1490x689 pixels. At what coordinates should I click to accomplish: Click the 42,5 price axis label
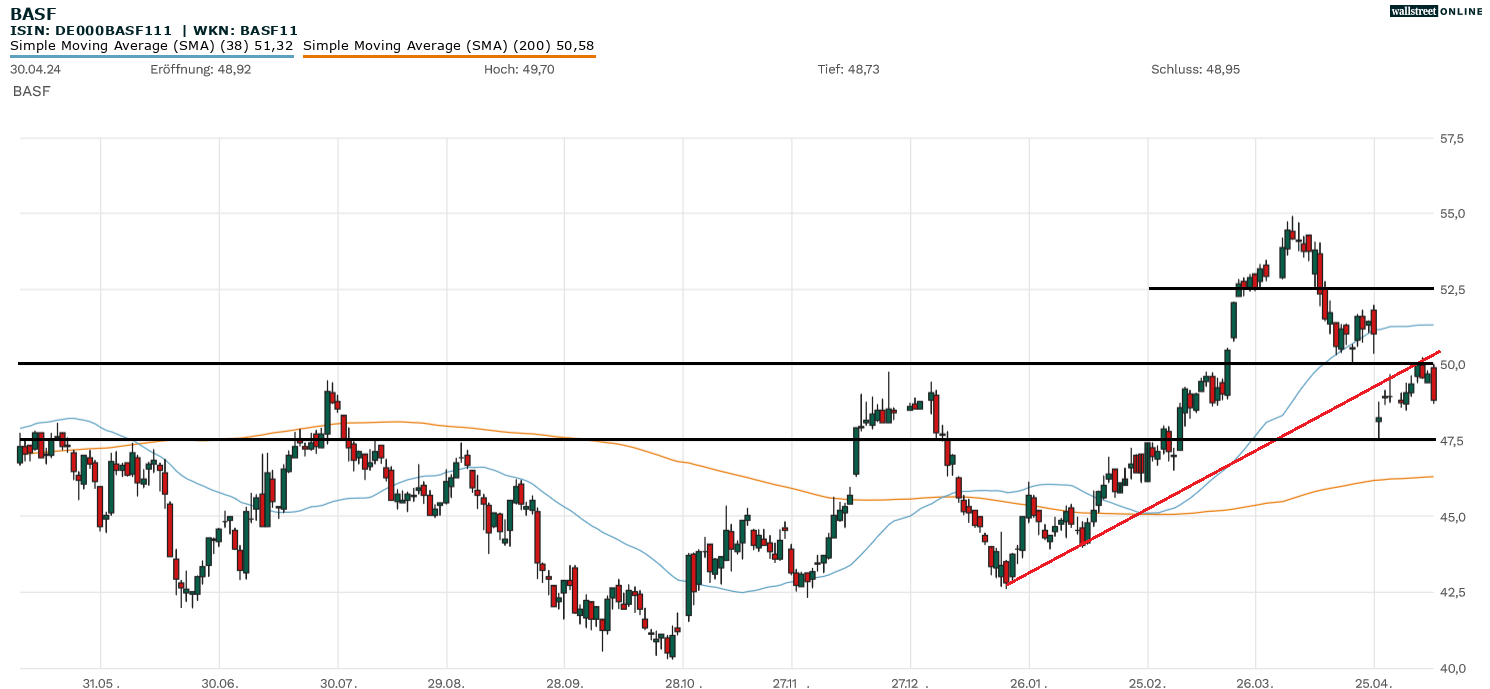tap(1452, 592)
